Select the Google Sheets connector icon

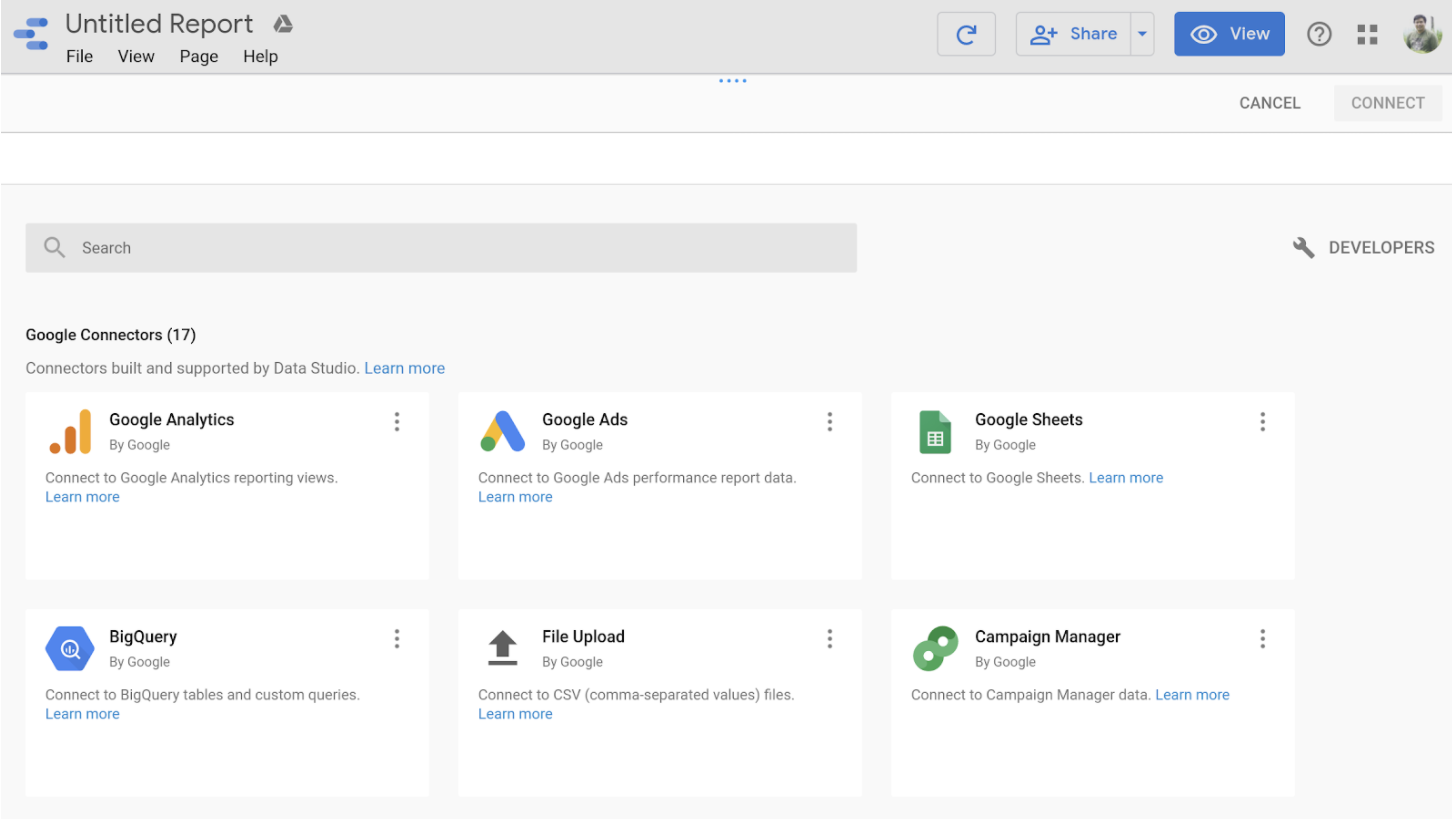[x=935, y=432]
